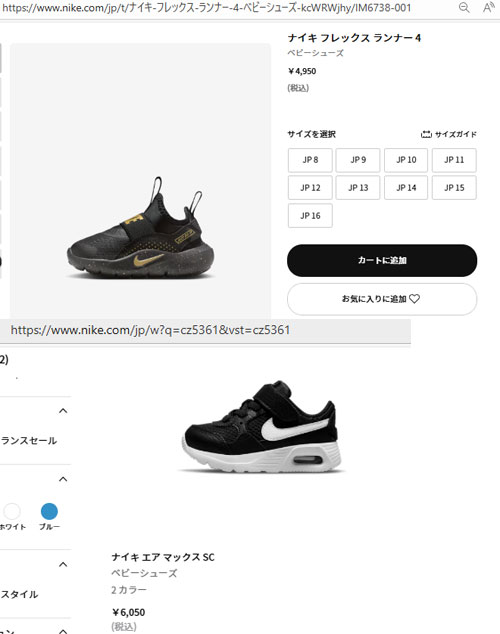
Task: Click the Air Max SC shoe thumbnail
Action: (261, 426)
